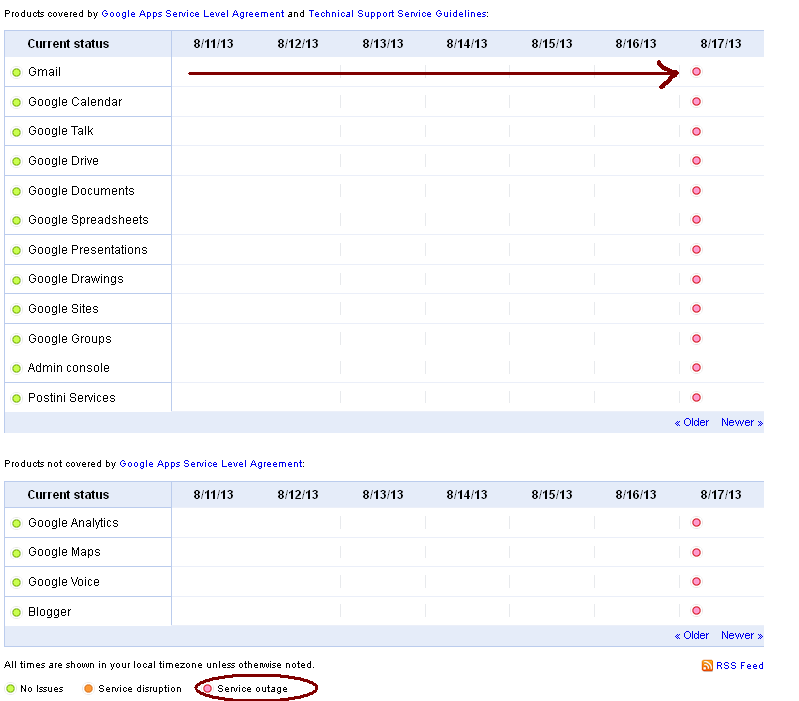This screenshot has height=701, width=799.
Task: Open the Google Apps Service Level Agreement link at top
Action: click(x=193, y=14)
